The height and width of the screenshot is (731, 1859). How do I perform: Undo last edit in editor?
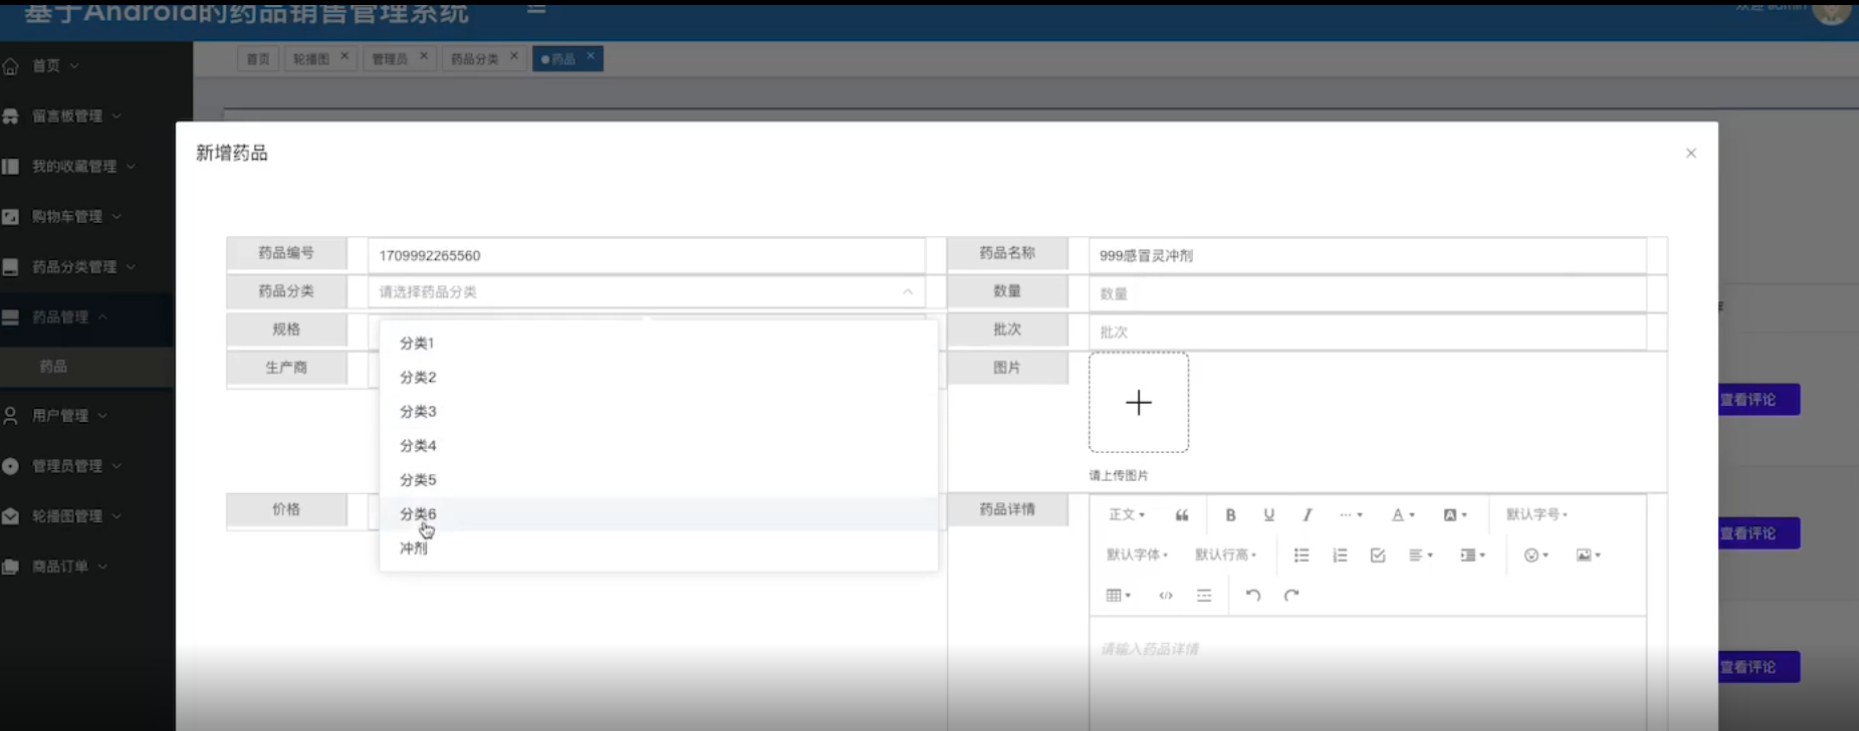coord(1253,595)
